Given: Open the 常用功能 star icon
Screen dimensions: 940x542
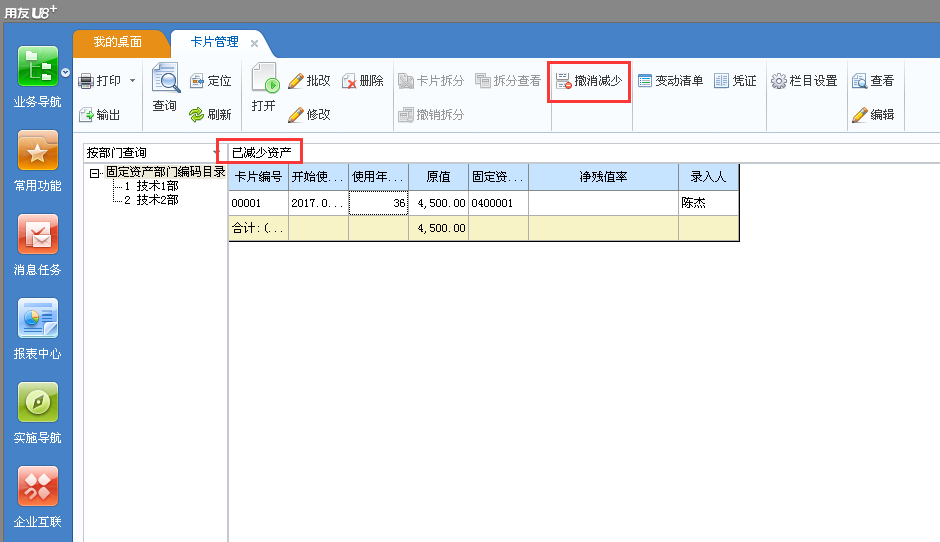Looking at the screenshot, I should pyautogui.click(x=38, y=150).
